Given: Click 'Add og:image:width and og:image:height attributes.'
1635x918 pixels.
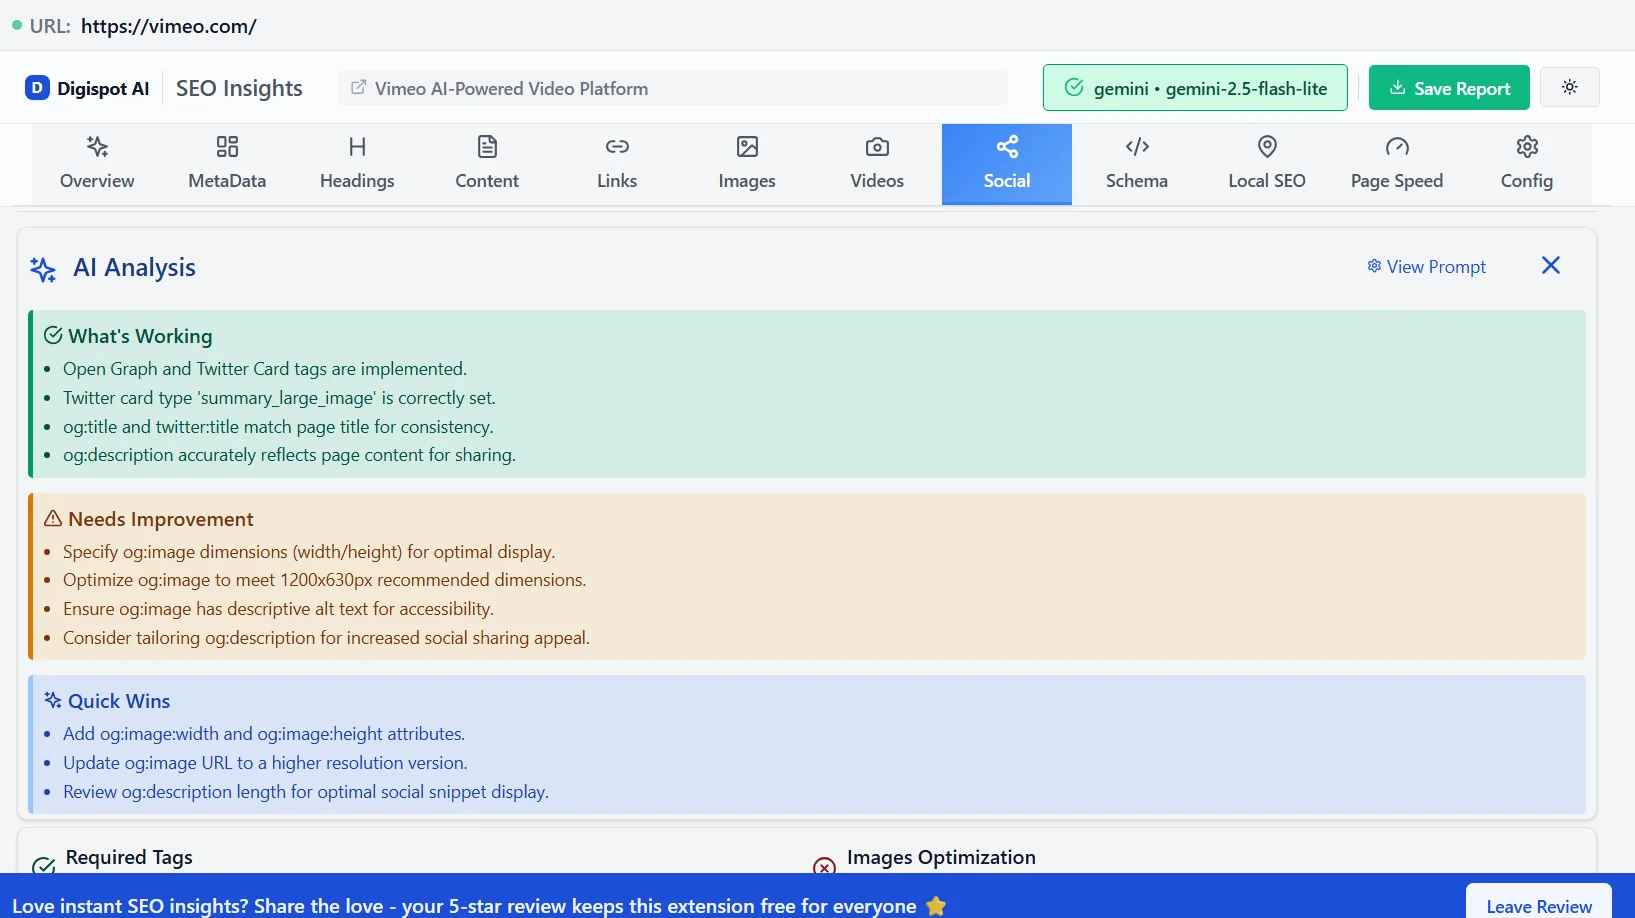Looking at the screenshot, I should coord(264,734).
